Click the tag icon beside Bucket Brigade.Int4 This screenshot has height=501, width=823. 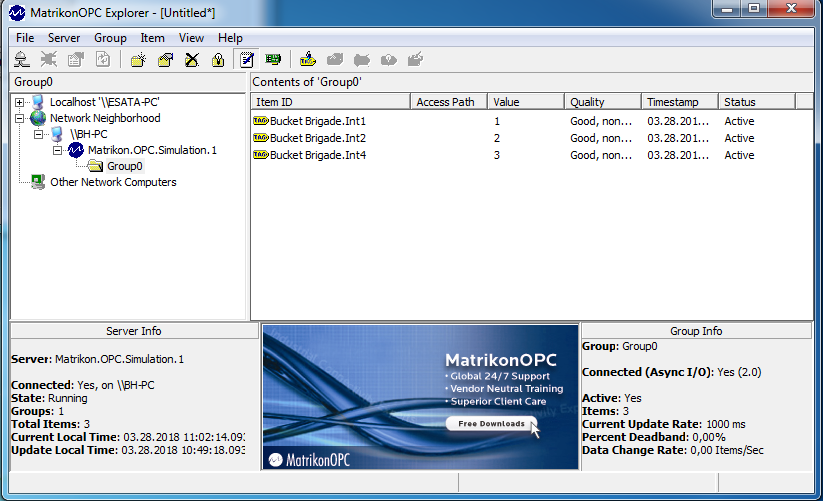pyautogui.click(x=261, y=155)
